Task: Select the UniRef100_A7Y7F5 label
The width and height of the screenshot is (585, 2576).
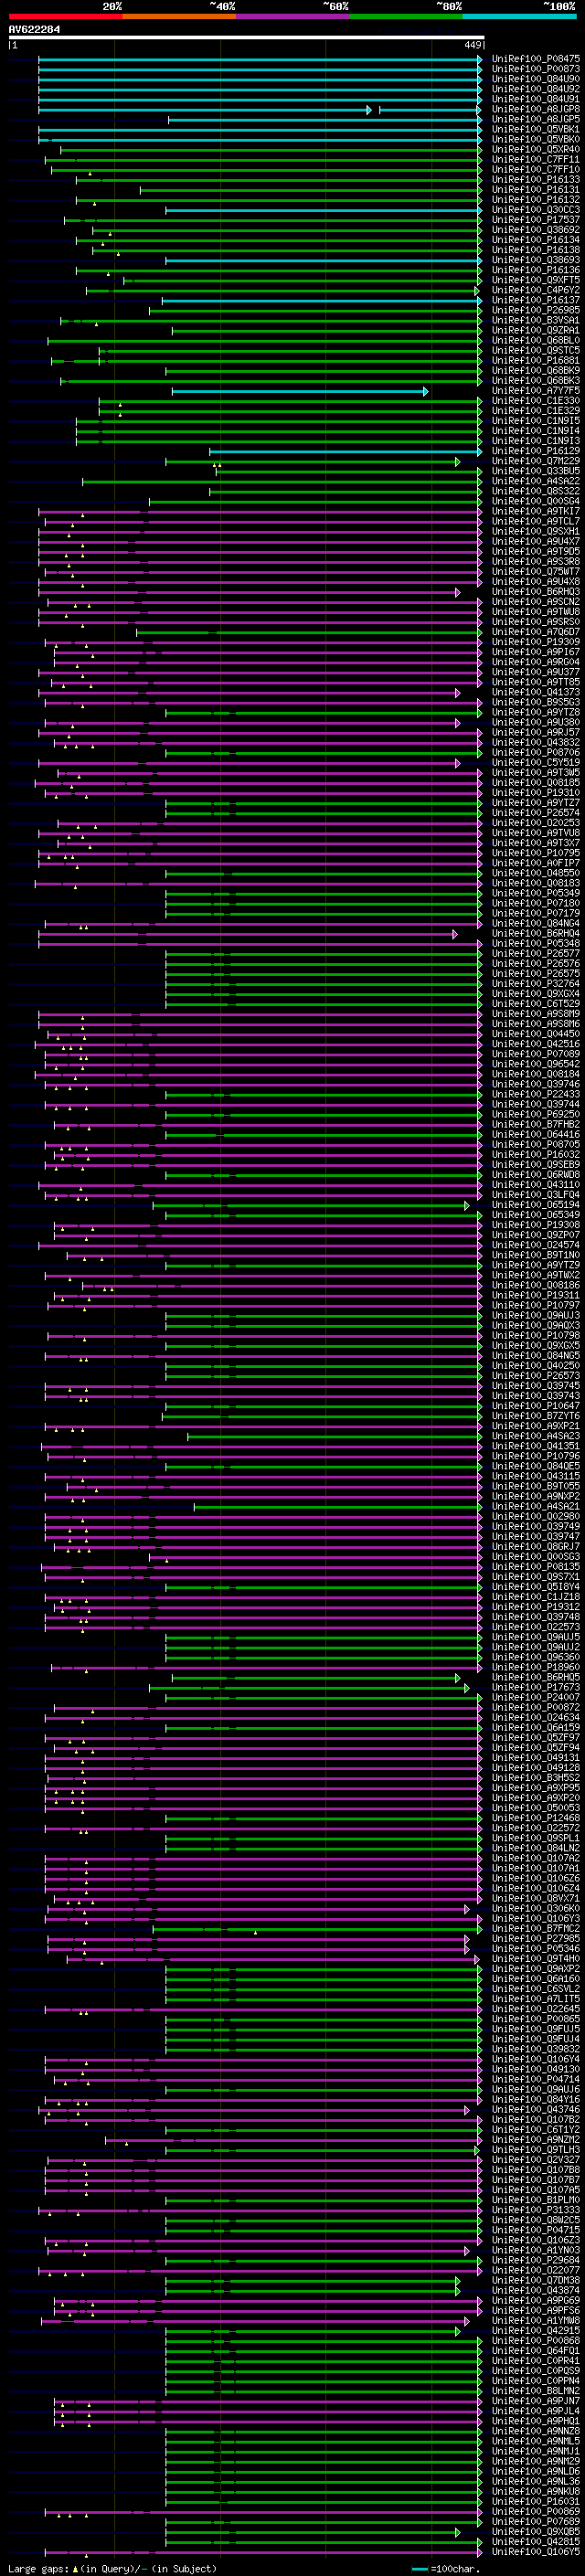Action: (535, 391)
